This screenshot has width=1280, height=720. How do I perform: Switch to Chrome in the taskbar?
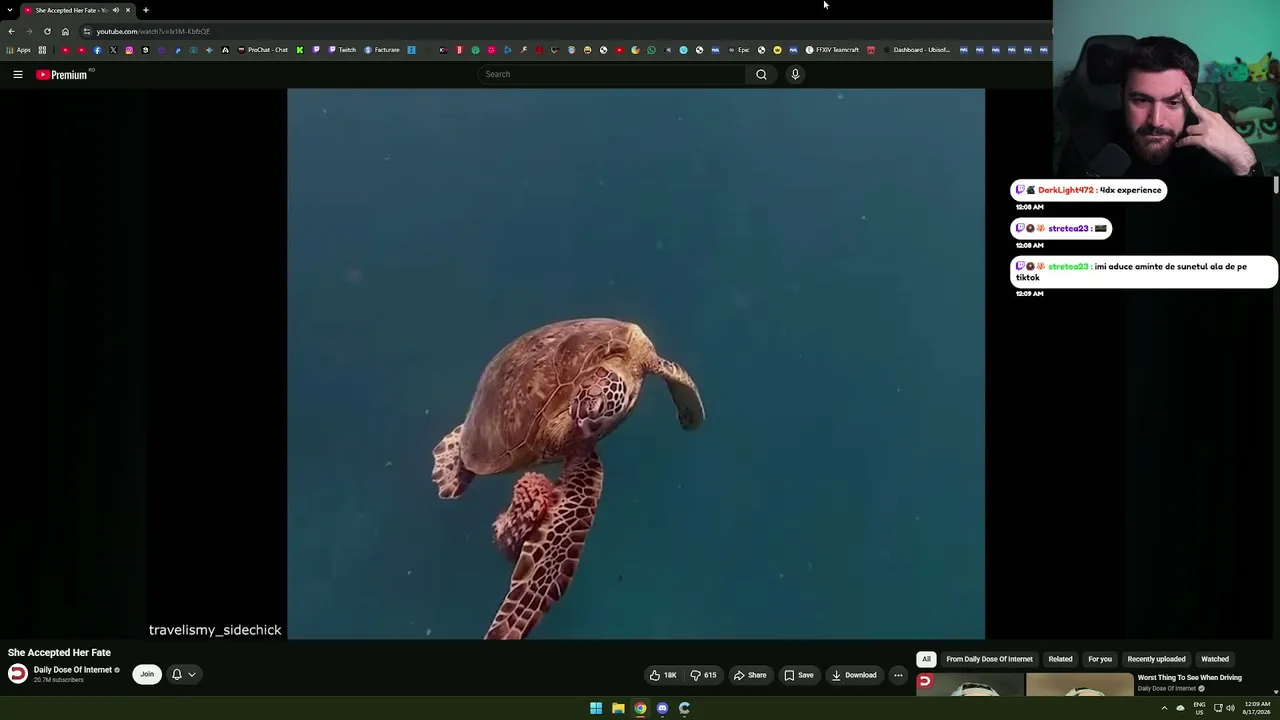pyautogui.click(x=640, y=708)
